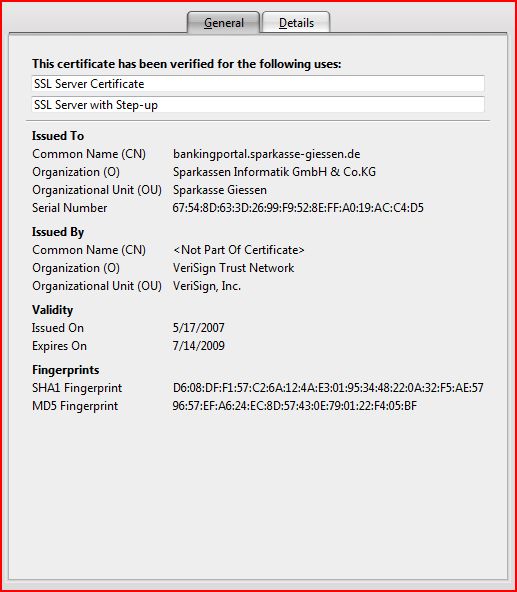
Task: Click the Issued By heading
Action: [58, 232]
